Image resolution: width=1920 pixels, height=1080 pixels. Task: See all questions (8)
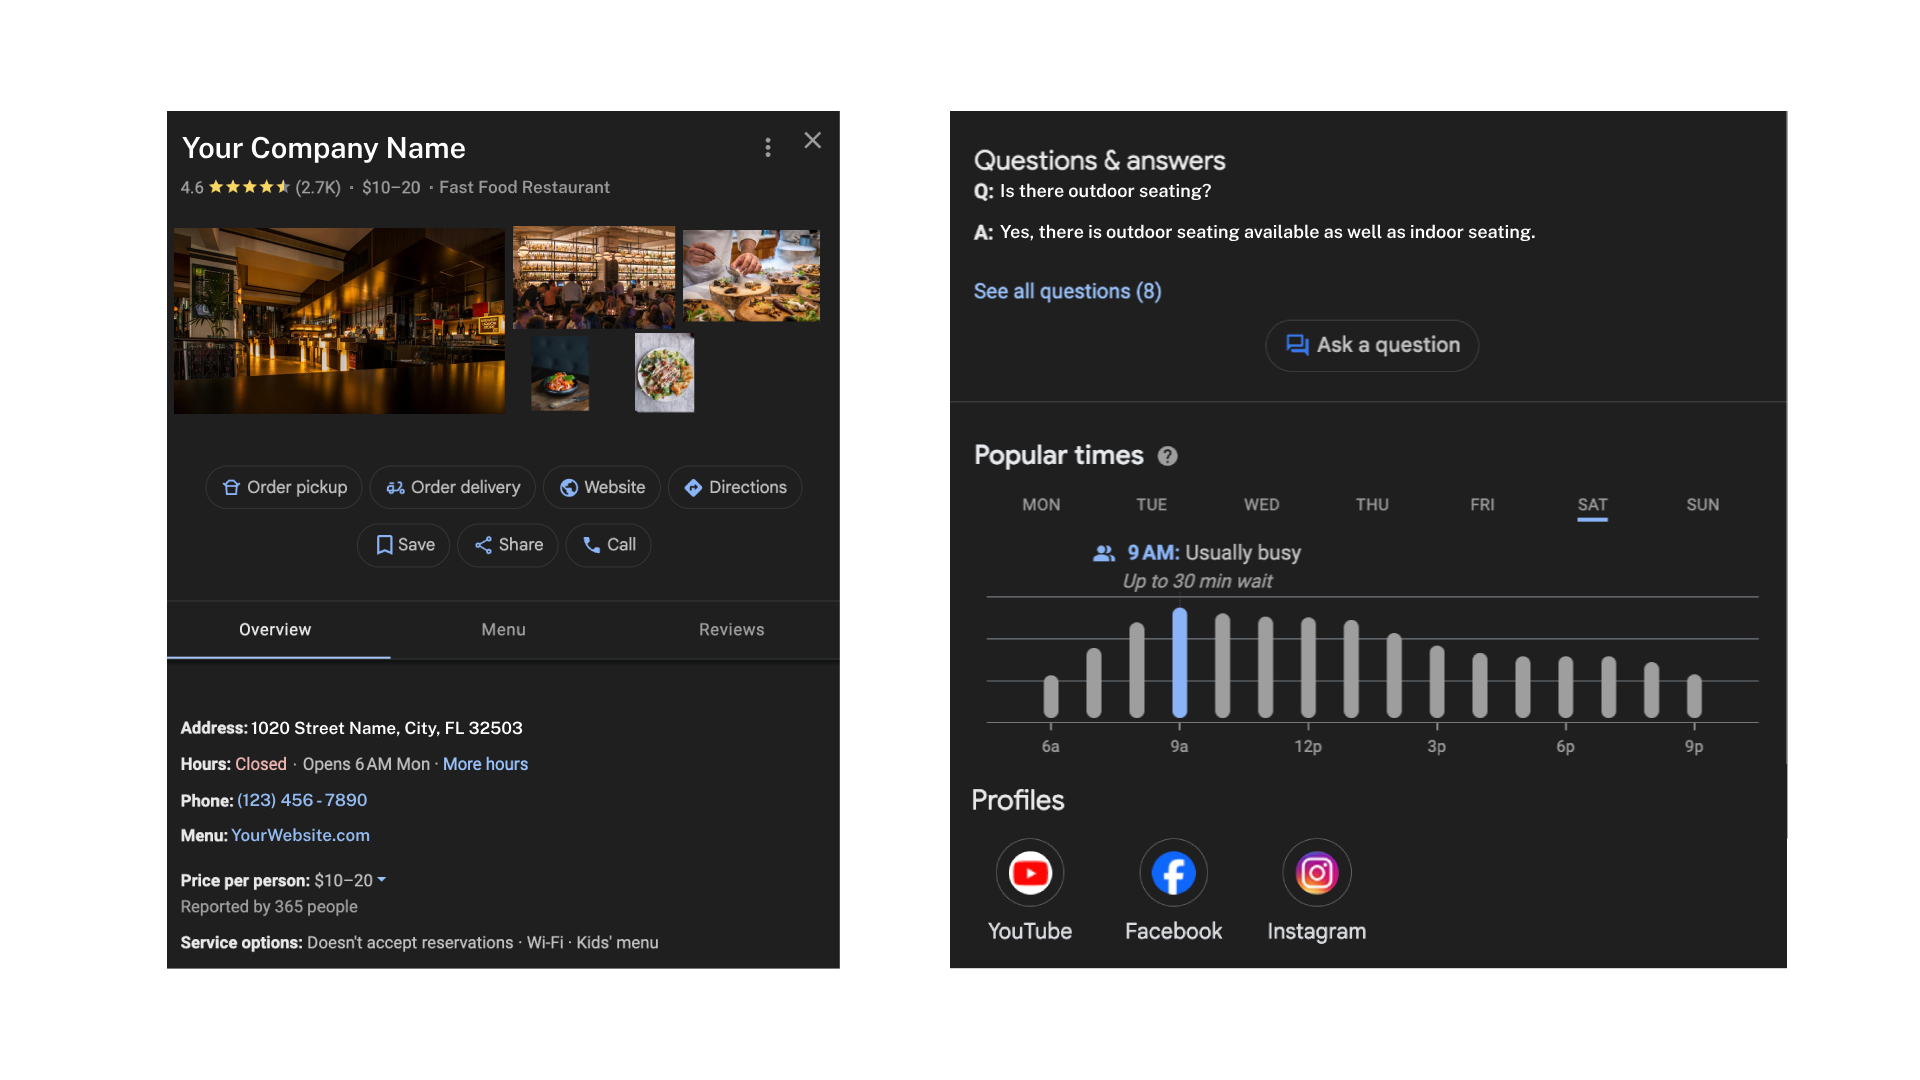(1067, 291)
